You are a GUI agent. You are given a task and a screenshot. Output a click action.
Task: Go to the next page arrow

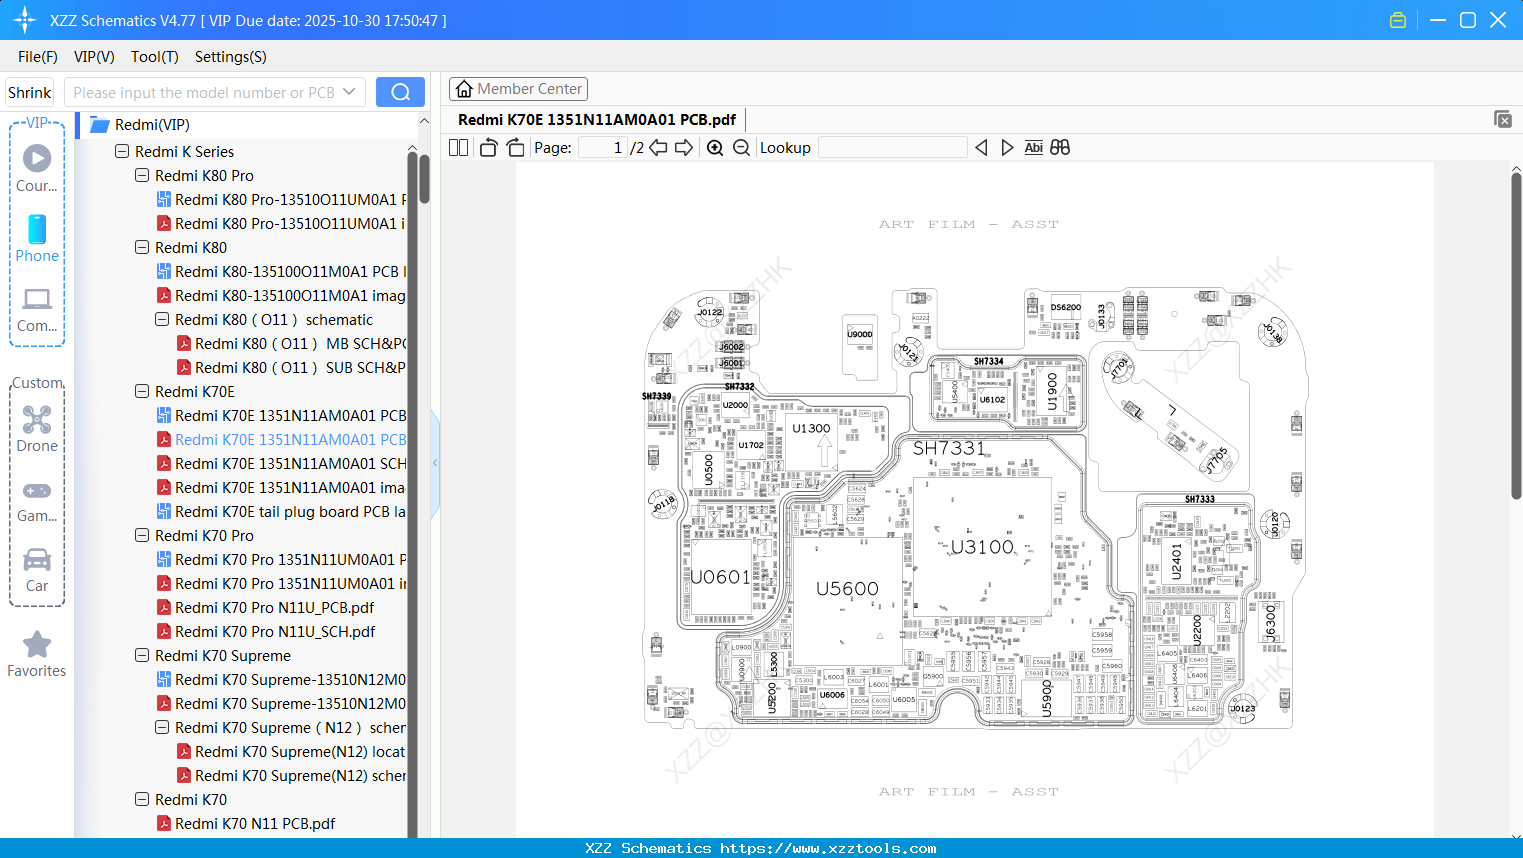(684, 147)
